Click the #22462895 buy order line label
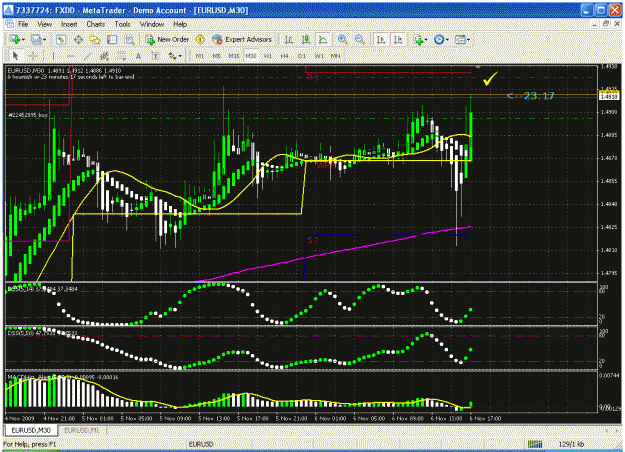This screenshot has width=625, height=452. pyautogui.click(x=28, y=115)
